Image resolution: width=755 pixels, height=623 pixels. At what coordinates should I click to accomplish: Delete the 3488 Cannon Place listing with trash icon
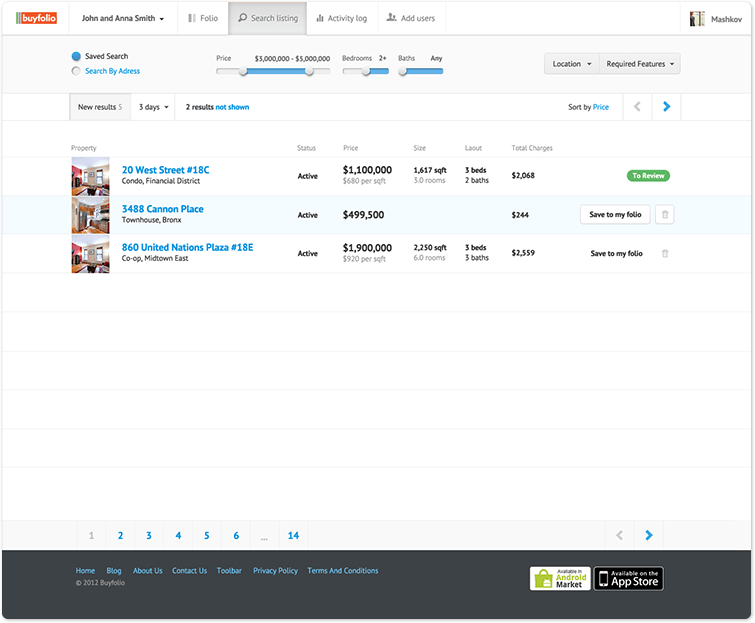(x=667, y=215)
